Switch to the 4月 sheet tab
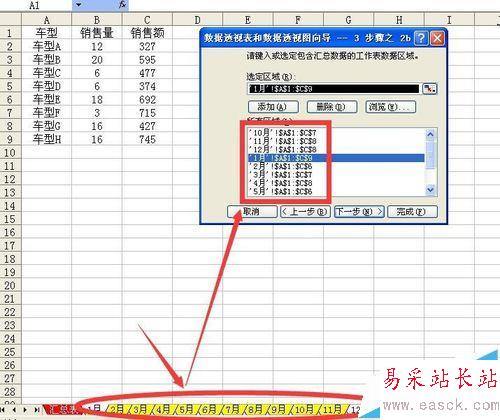The height and width of the screenshot is (420, 500). point(163,409)
